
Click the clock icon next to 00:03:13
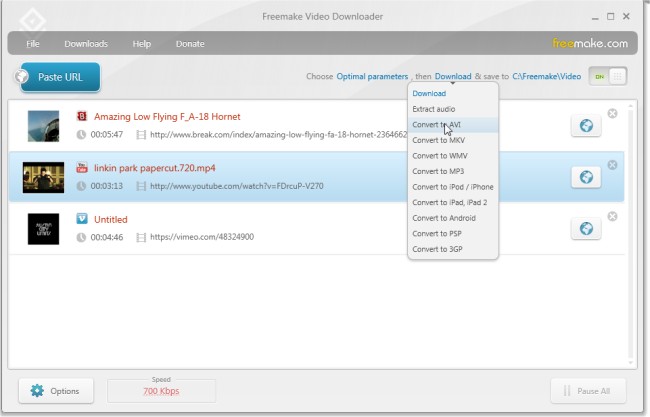(81, 186)
